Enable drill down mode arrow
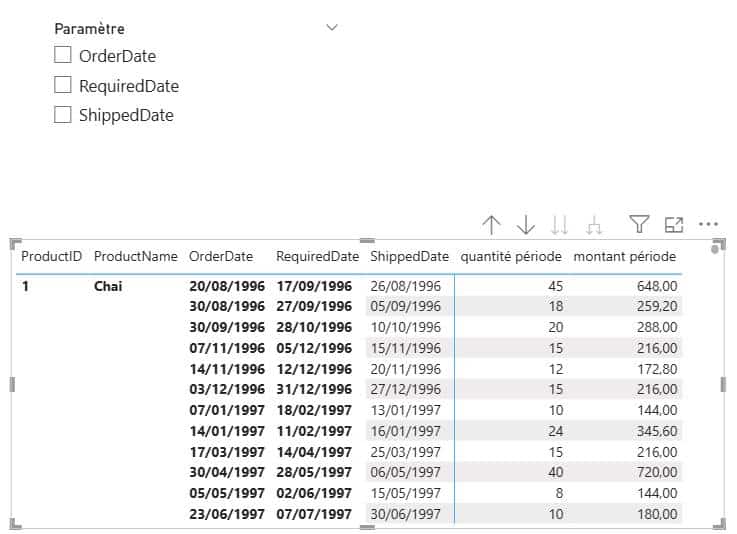Image resolution: width=737 pixels, height=534 pixels. pos(526,225)
